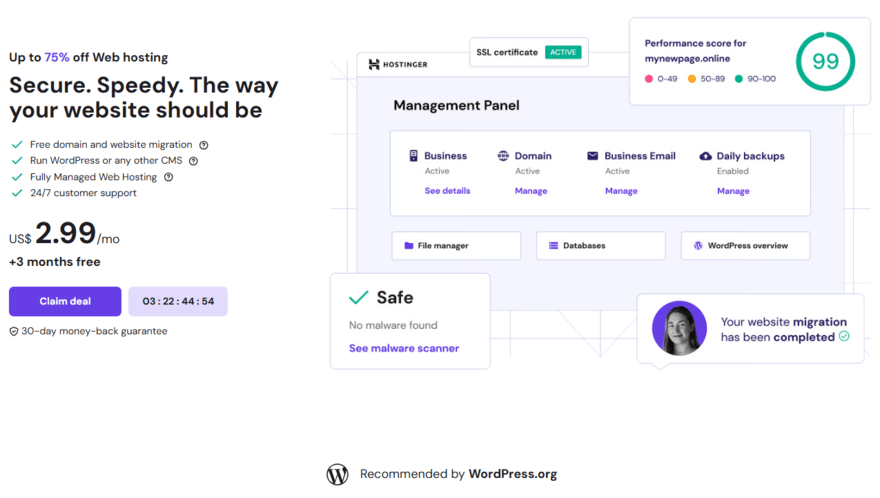
Task: Click Manage under Domain
Action: point(531,191)
